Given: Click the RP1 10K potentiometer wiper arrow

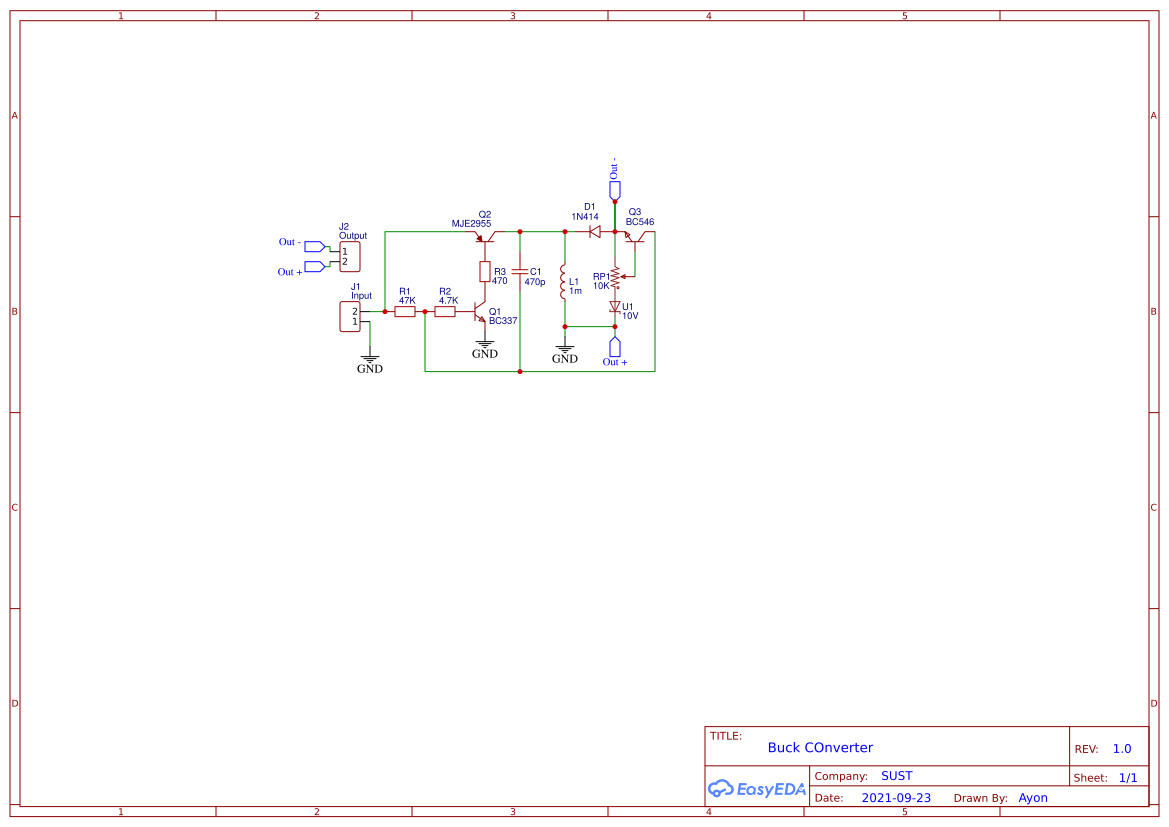Looking at the screenshot, I should pos(622,277).
